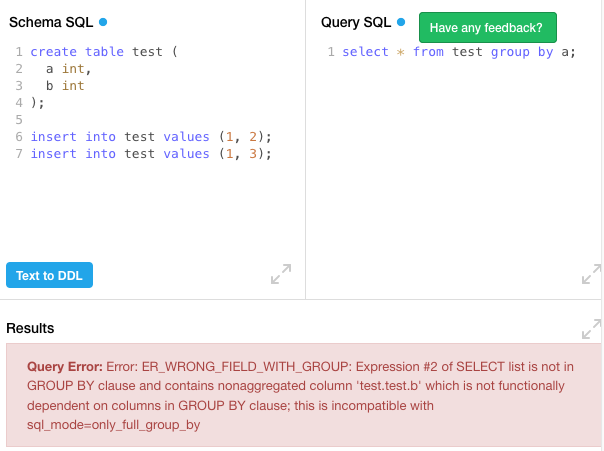Click the Query SQL heading
This screenshot has width=604, height=451.
click(356, 22)
